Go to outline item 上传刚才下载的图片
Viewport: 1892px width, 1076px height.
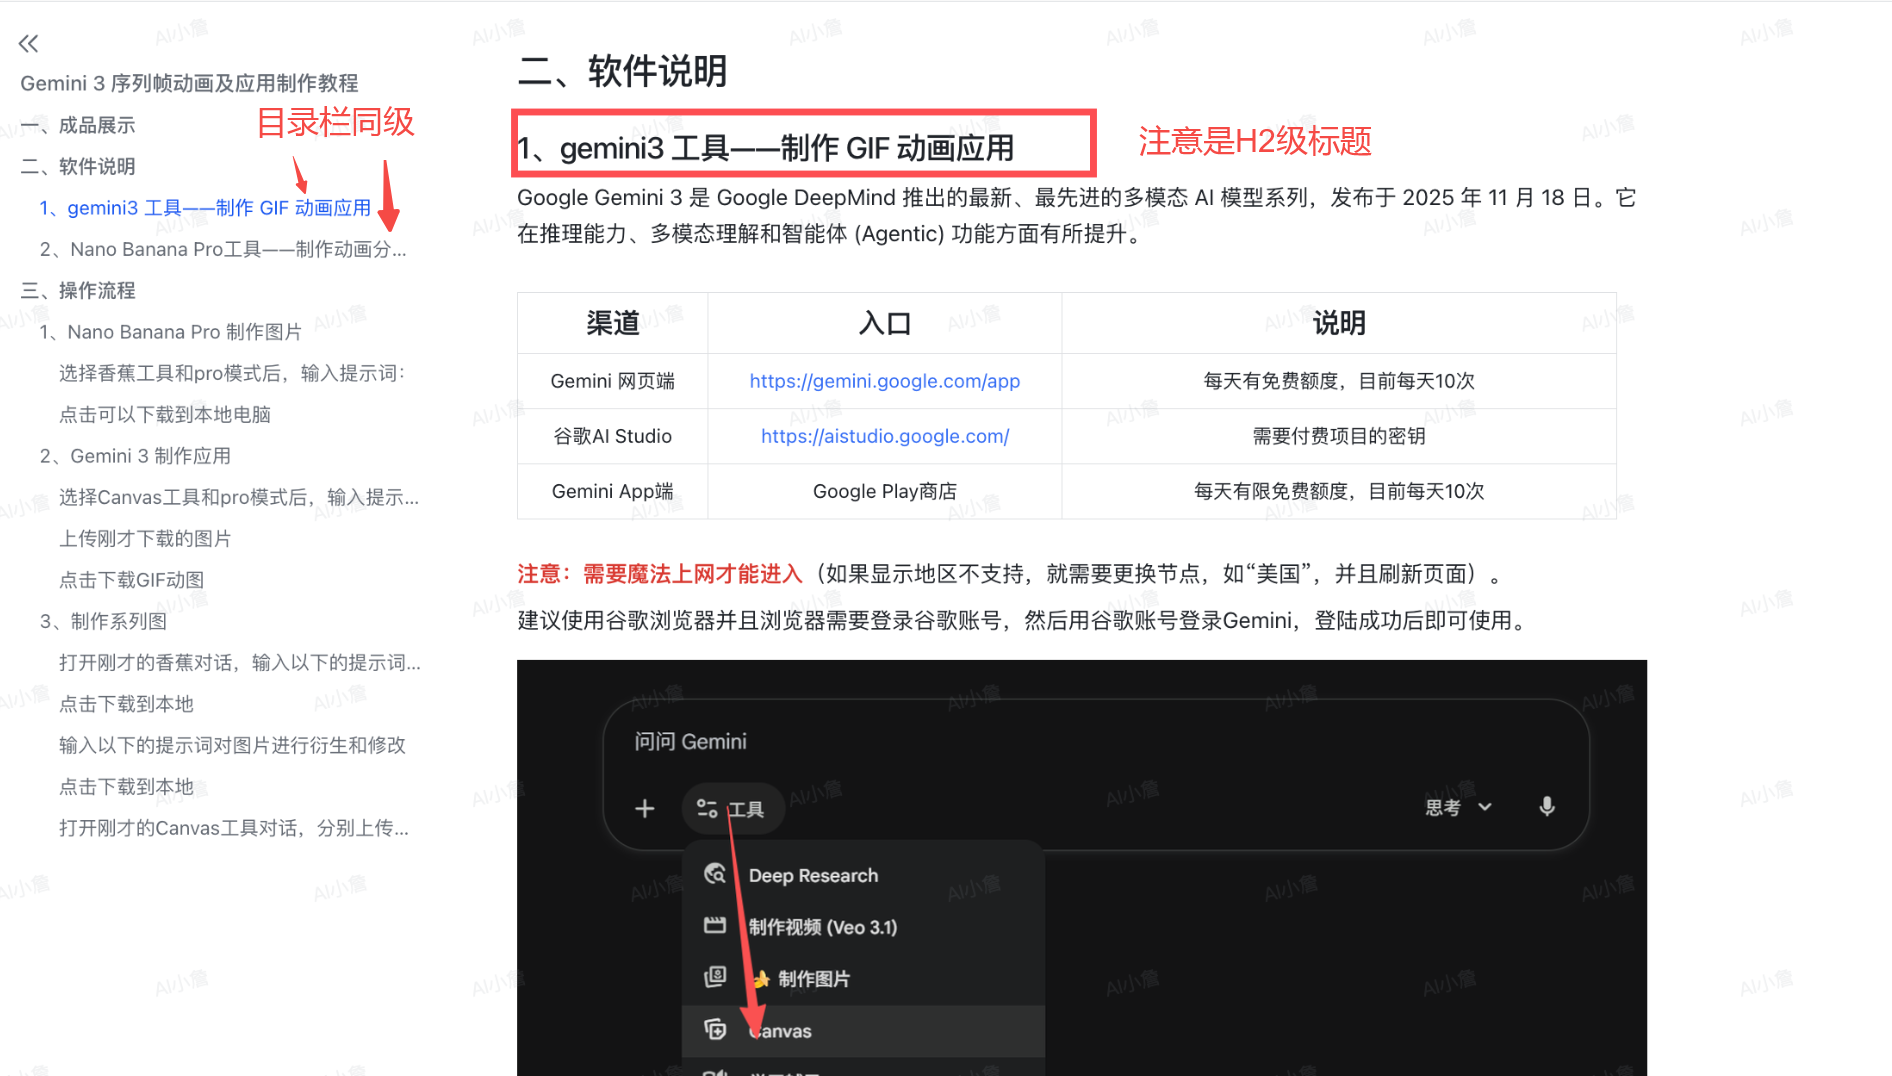(145, 538)
